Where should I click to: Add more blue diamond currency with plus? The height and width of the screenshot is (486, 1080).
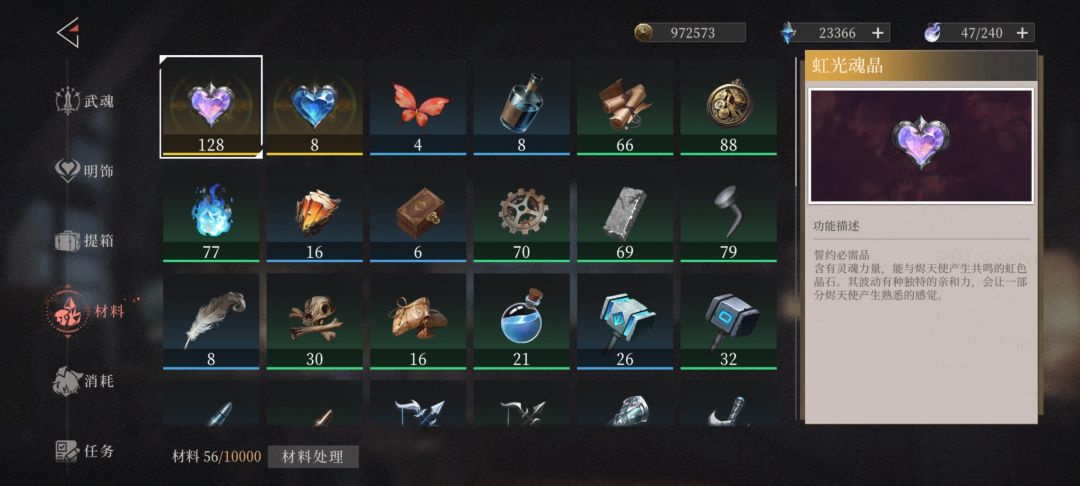[878, 32]
